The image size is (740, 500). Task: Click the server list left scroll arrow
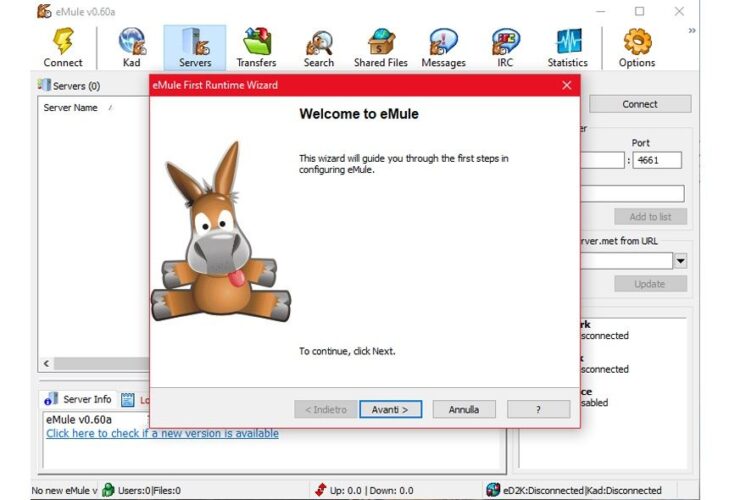[46, 363]
